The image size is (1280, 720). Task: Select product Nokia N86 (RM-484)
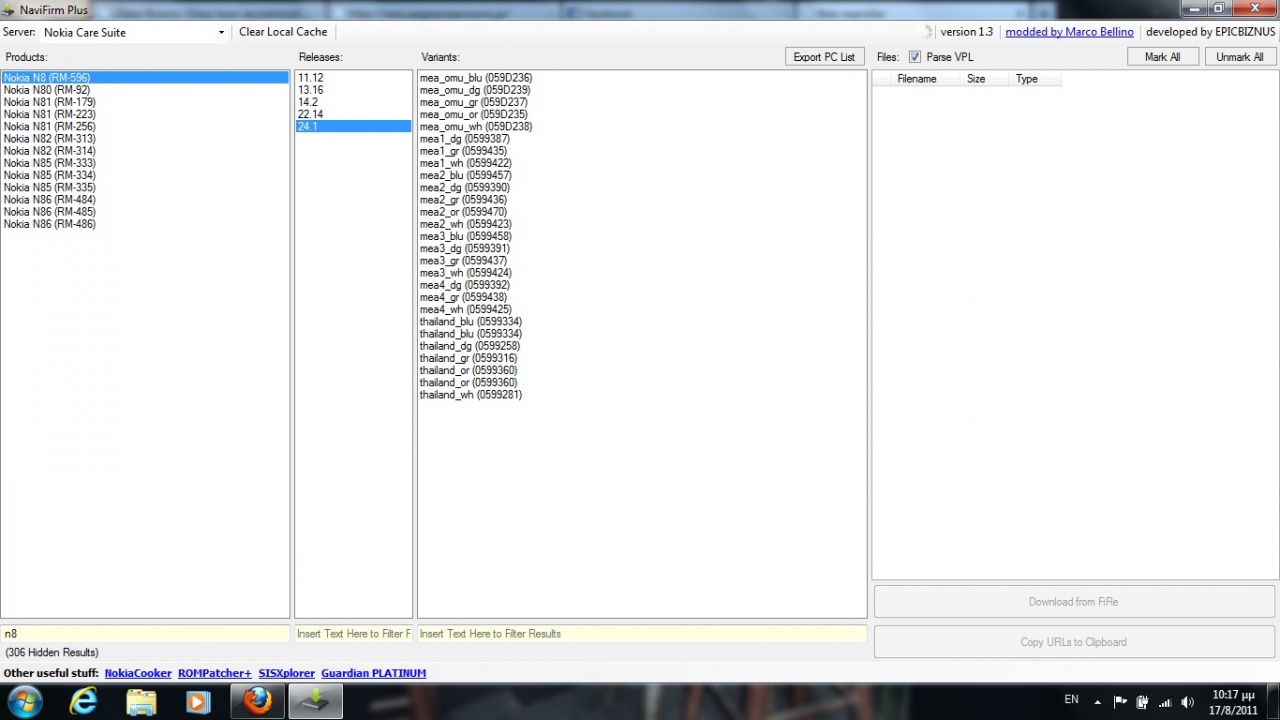145,199
